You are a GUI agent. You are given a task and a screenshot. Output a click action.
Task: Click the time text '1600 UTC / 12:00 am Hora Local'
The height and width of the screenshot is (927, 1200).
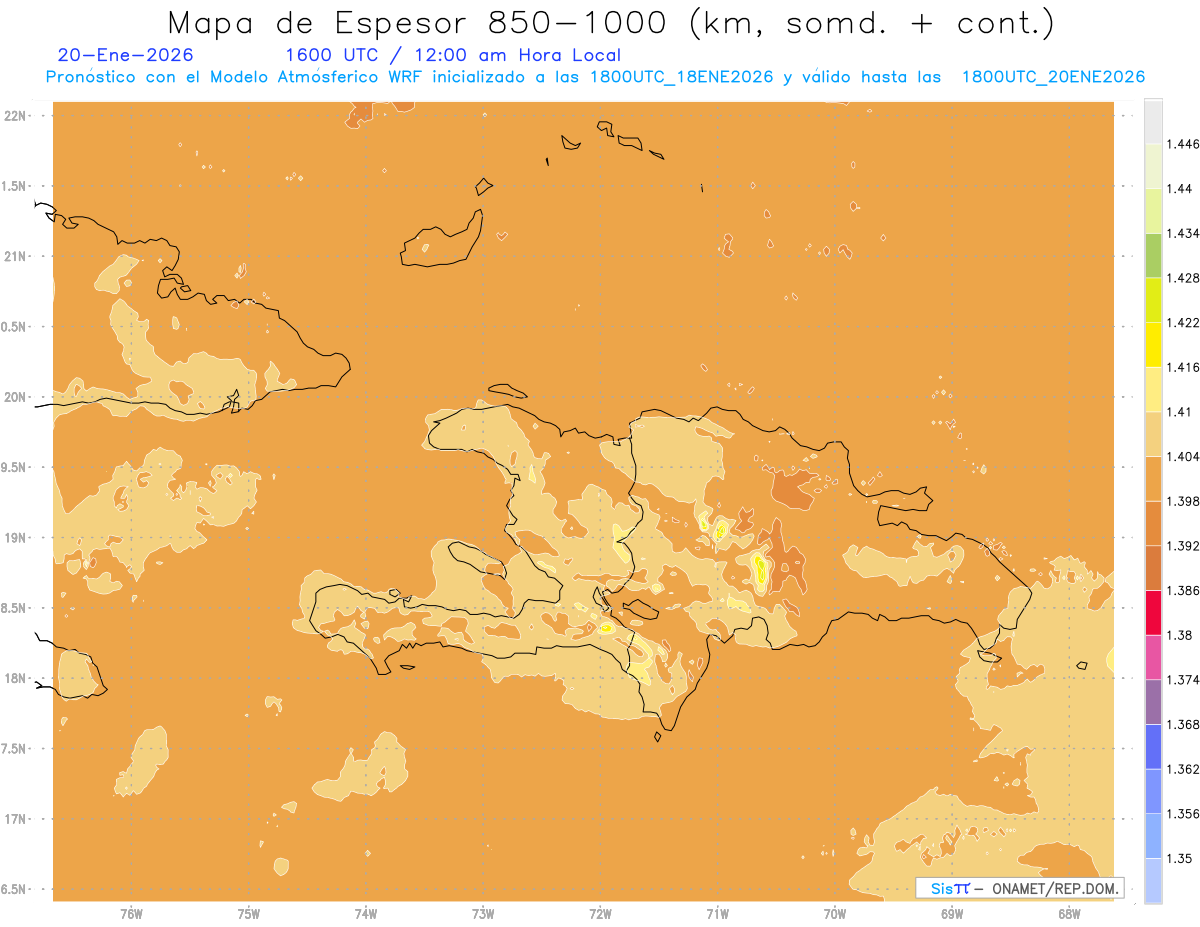point(453,56)
